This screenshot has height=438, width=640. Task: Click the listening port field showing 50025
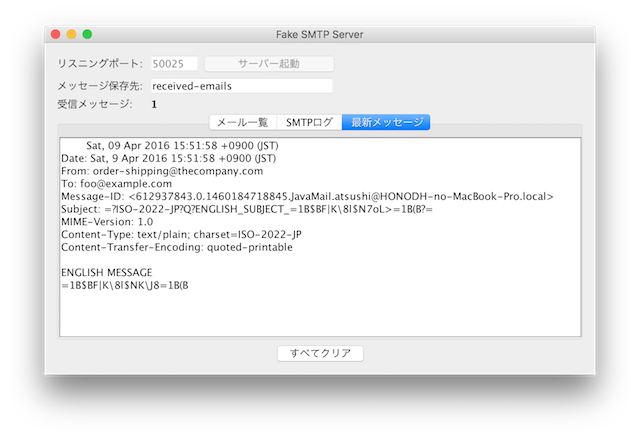tap(174, 64)
